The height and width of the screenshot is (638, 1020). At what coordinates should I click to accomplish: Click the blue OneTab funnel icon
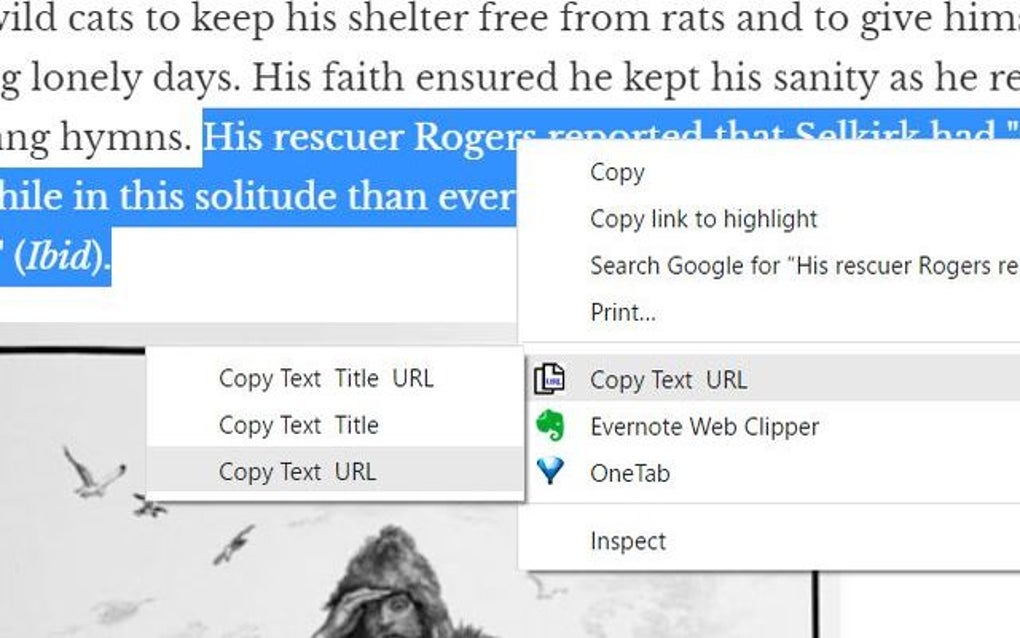(x=550, y=472)
